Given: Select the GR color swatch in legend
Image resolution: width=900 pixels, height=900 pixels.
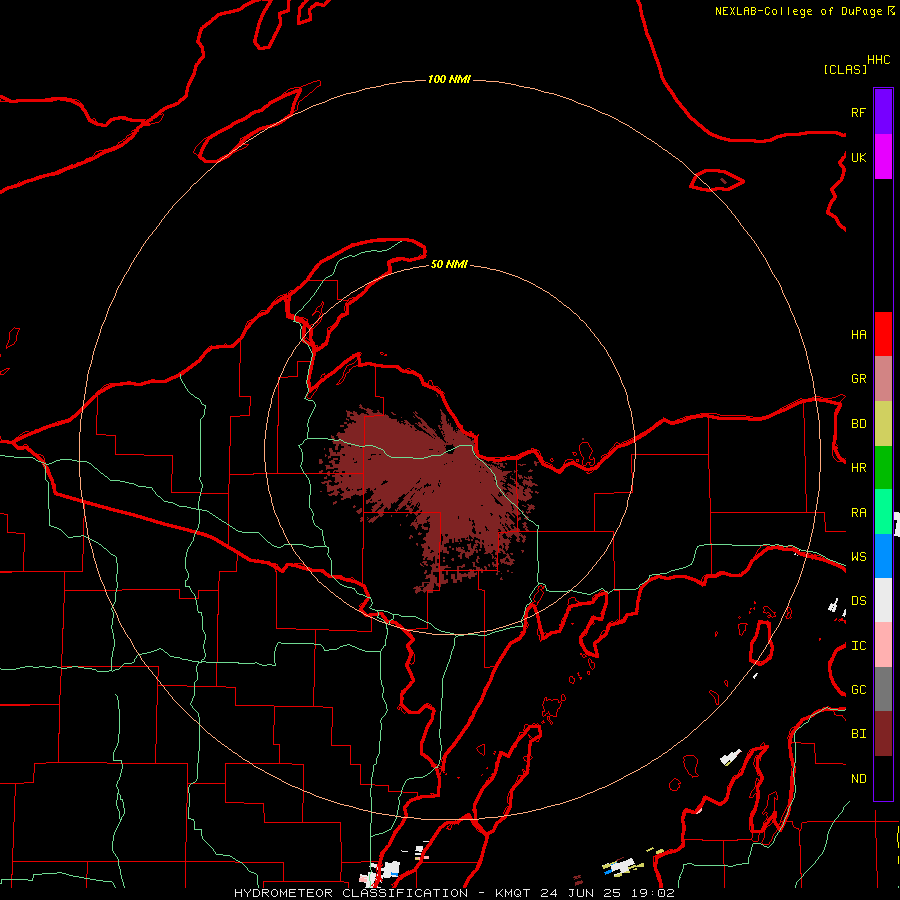Looking at the screenshot, I should pos(883,379).
